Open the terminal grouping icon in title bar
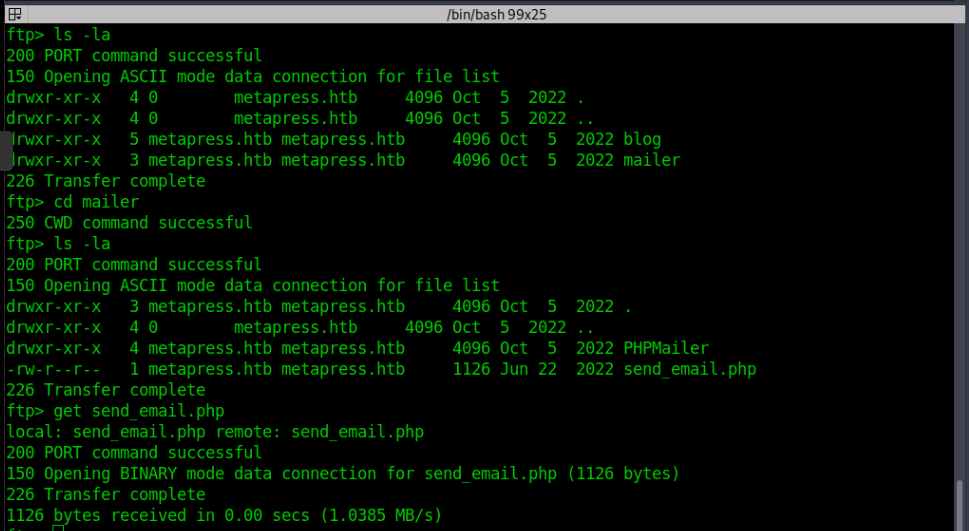The width and height of the screenshot is (969, 531). [x=15, y=14]
